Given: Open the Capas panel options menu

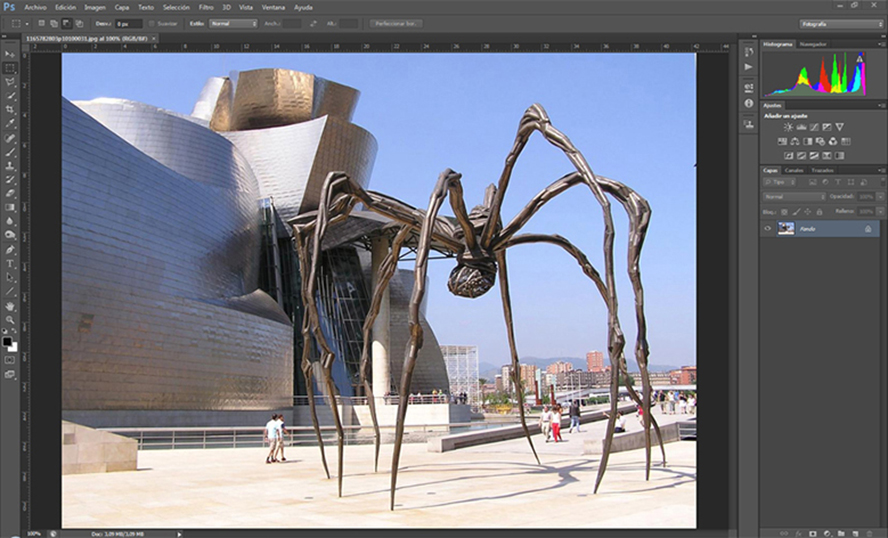Looking at the screenshot, I should pyautogui.click(x=881, y=170).
